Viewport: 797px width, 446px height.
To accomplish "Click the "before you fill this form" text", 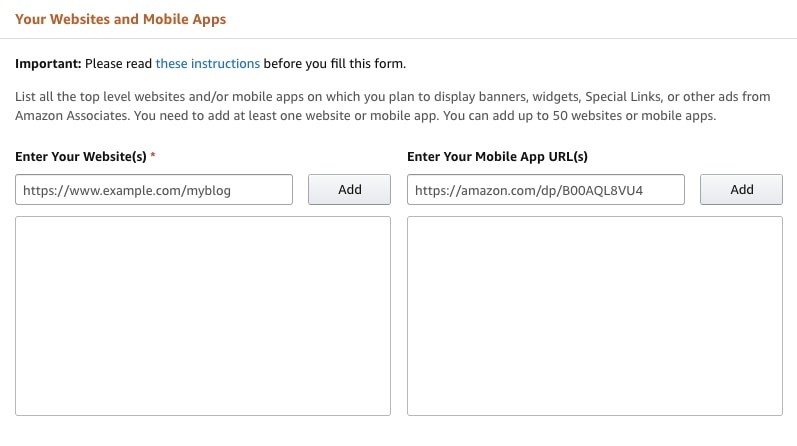I will (x=334, y=64).
